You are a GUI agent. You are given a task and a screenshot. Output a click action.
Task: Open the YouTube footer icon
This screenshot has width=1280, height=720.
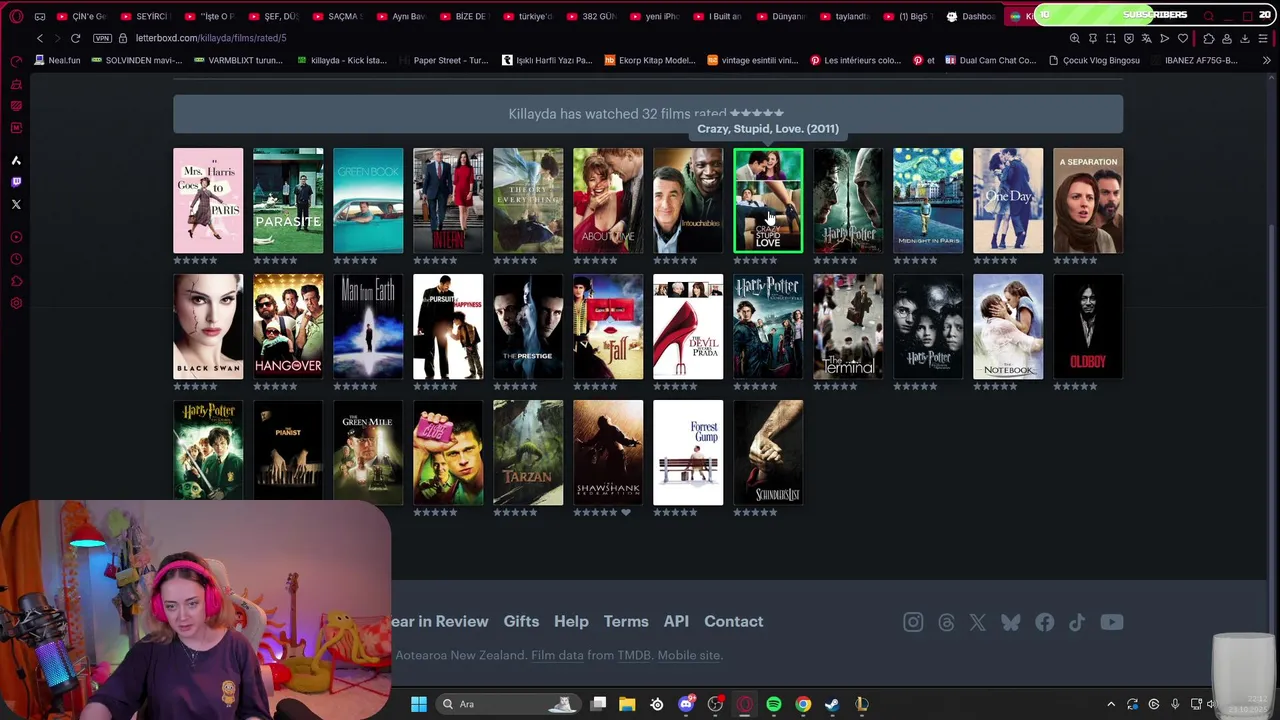[1111, 622]
